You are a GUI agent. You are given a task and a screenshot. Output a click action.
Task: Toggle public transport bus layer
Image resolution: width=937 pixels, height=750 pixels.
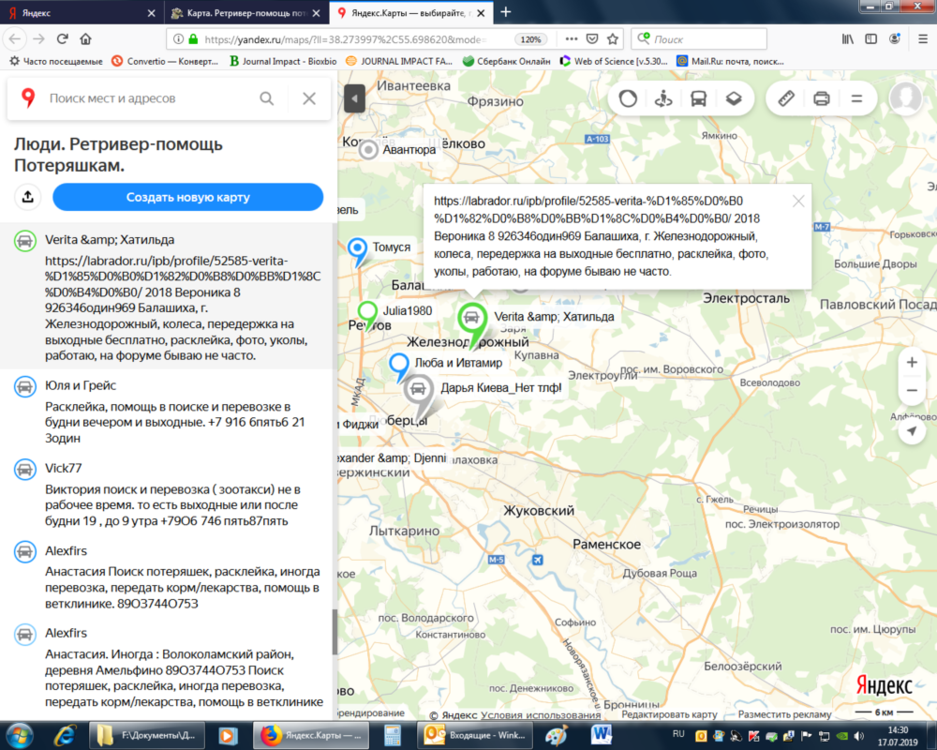point(698,98)
